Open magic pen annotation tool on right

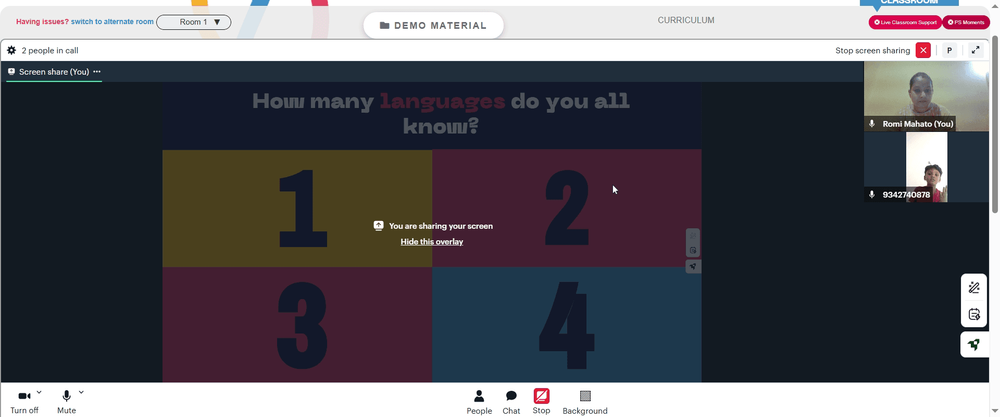tap(974, 288)
